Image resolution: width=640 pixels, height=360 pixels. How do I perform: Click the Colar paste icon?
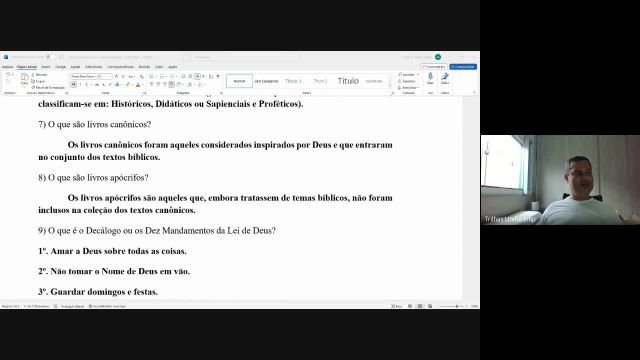pyautogui.click(x=24, y=78)
